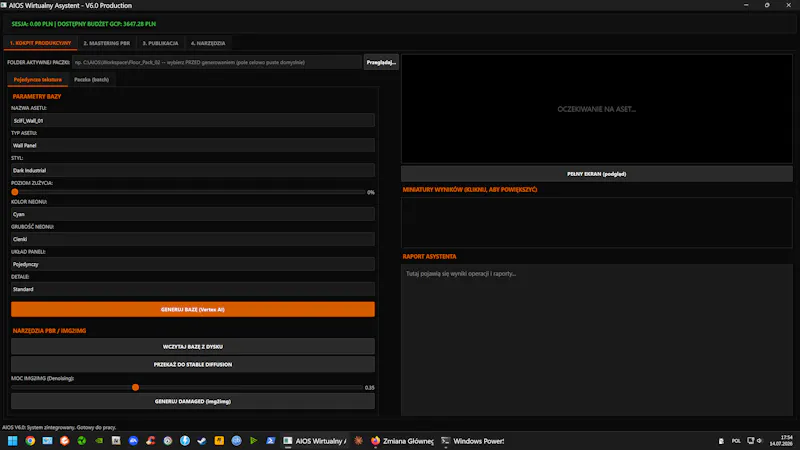This screenshot has width=800, height=450.
Task: Select the Paczka (batch) sub-tab
Action: [91, 80]
